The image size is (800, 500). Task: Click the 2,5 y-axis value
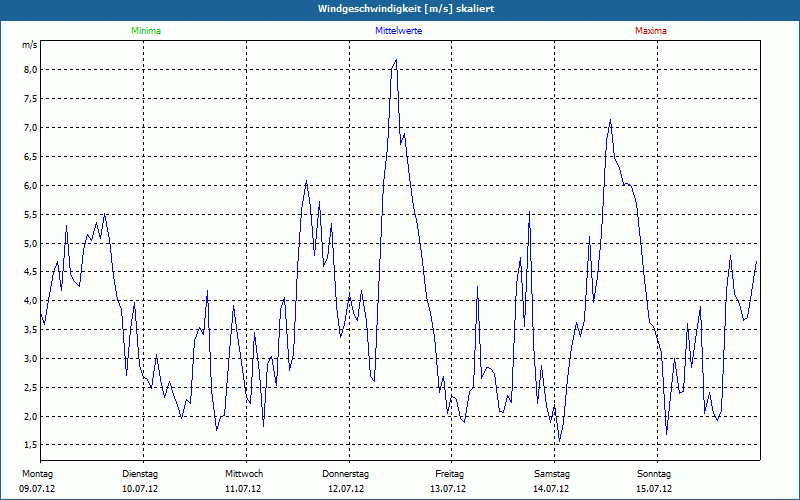[x=31, y=388]
